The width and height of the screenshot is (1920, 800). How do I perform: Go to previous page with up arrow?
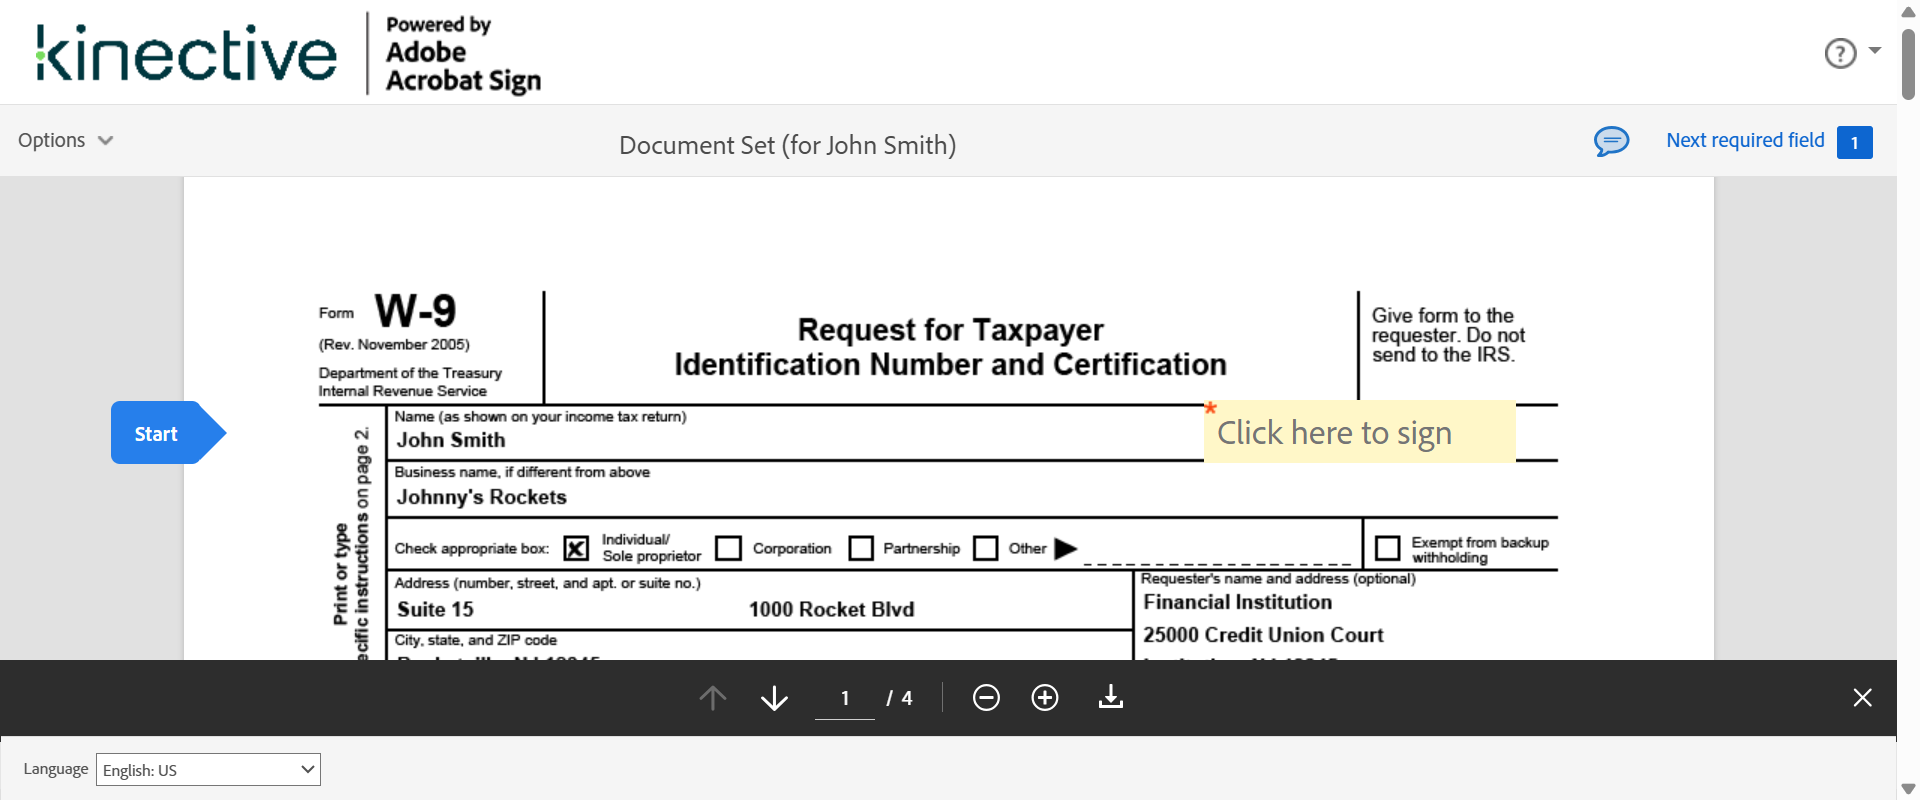click(713, 697)
